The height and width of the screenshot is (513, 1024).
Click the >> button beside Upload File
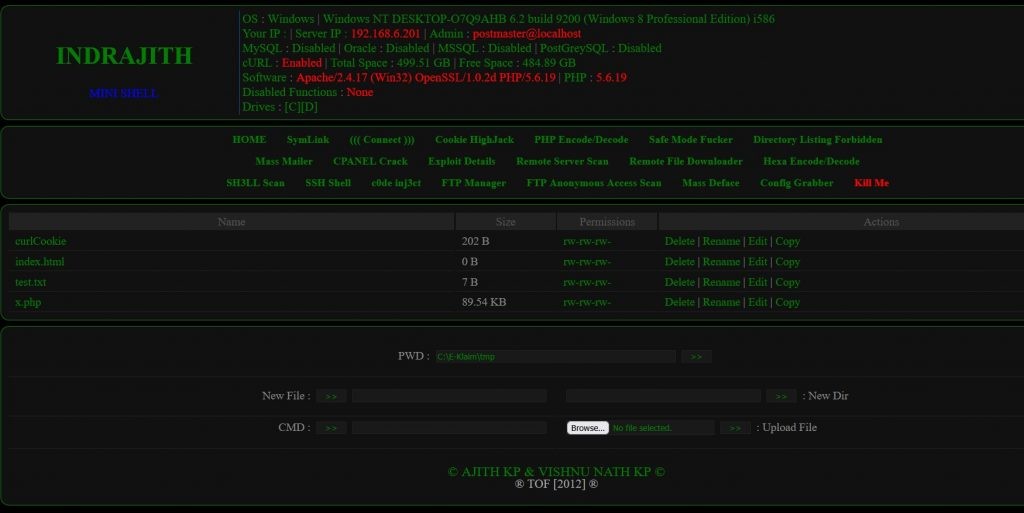click(x=735, y=428)
